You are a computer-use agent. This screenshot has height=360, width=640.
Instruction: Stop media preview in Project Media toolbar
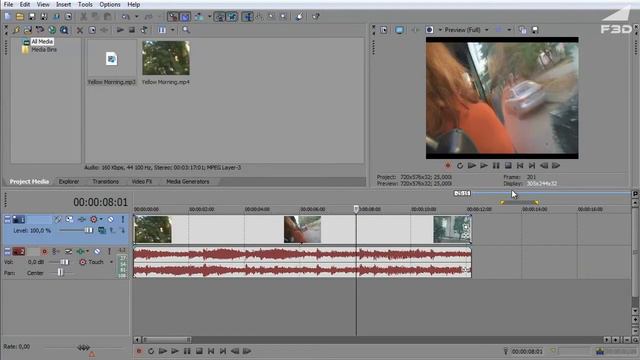click(x=132, y=30)
